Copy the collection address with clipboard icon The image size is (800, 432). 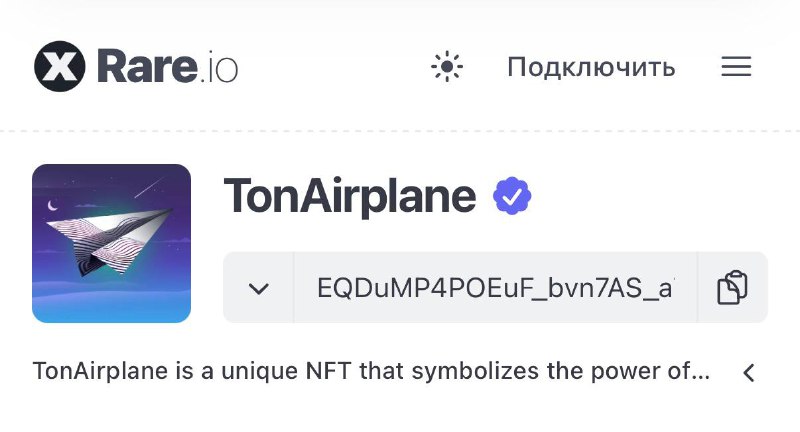coord(733,288)
